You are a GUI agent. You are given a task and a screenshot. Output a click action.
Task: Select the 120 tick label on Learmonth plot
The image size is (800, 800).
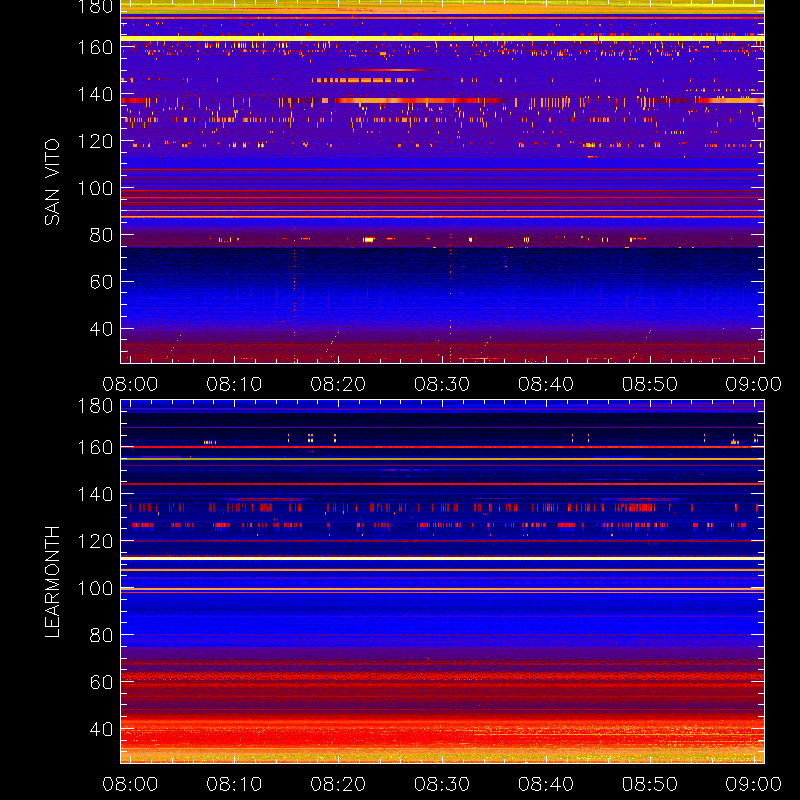95,541
